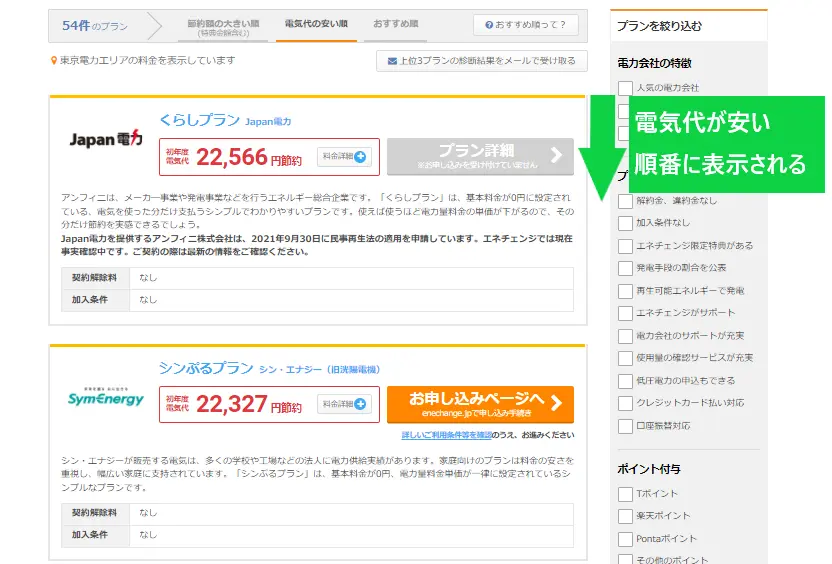The height and width of the screenshot is (564, 832).
Task: Click the arrow on the orange お申し込みページへ button
Action: pyautogui.click(x=556, y=404)
